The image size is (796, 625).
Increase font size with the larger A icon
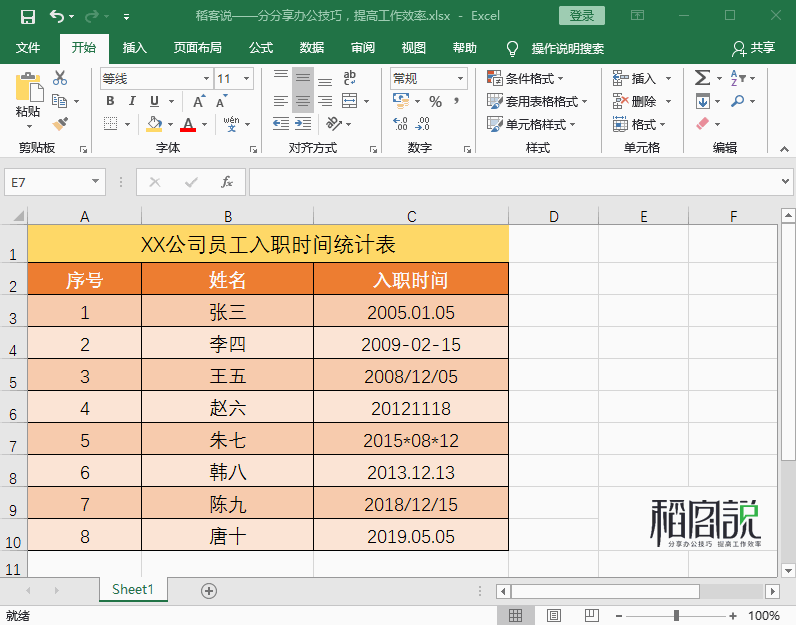tap(199, 101)
